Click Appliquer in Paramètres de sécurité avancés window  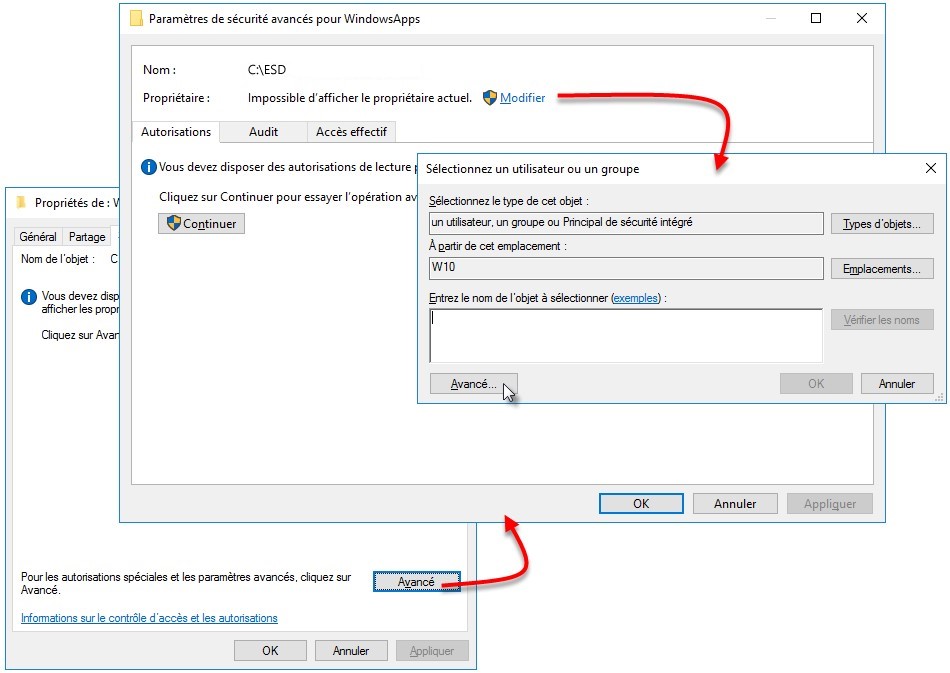click(x=829, y=503)
